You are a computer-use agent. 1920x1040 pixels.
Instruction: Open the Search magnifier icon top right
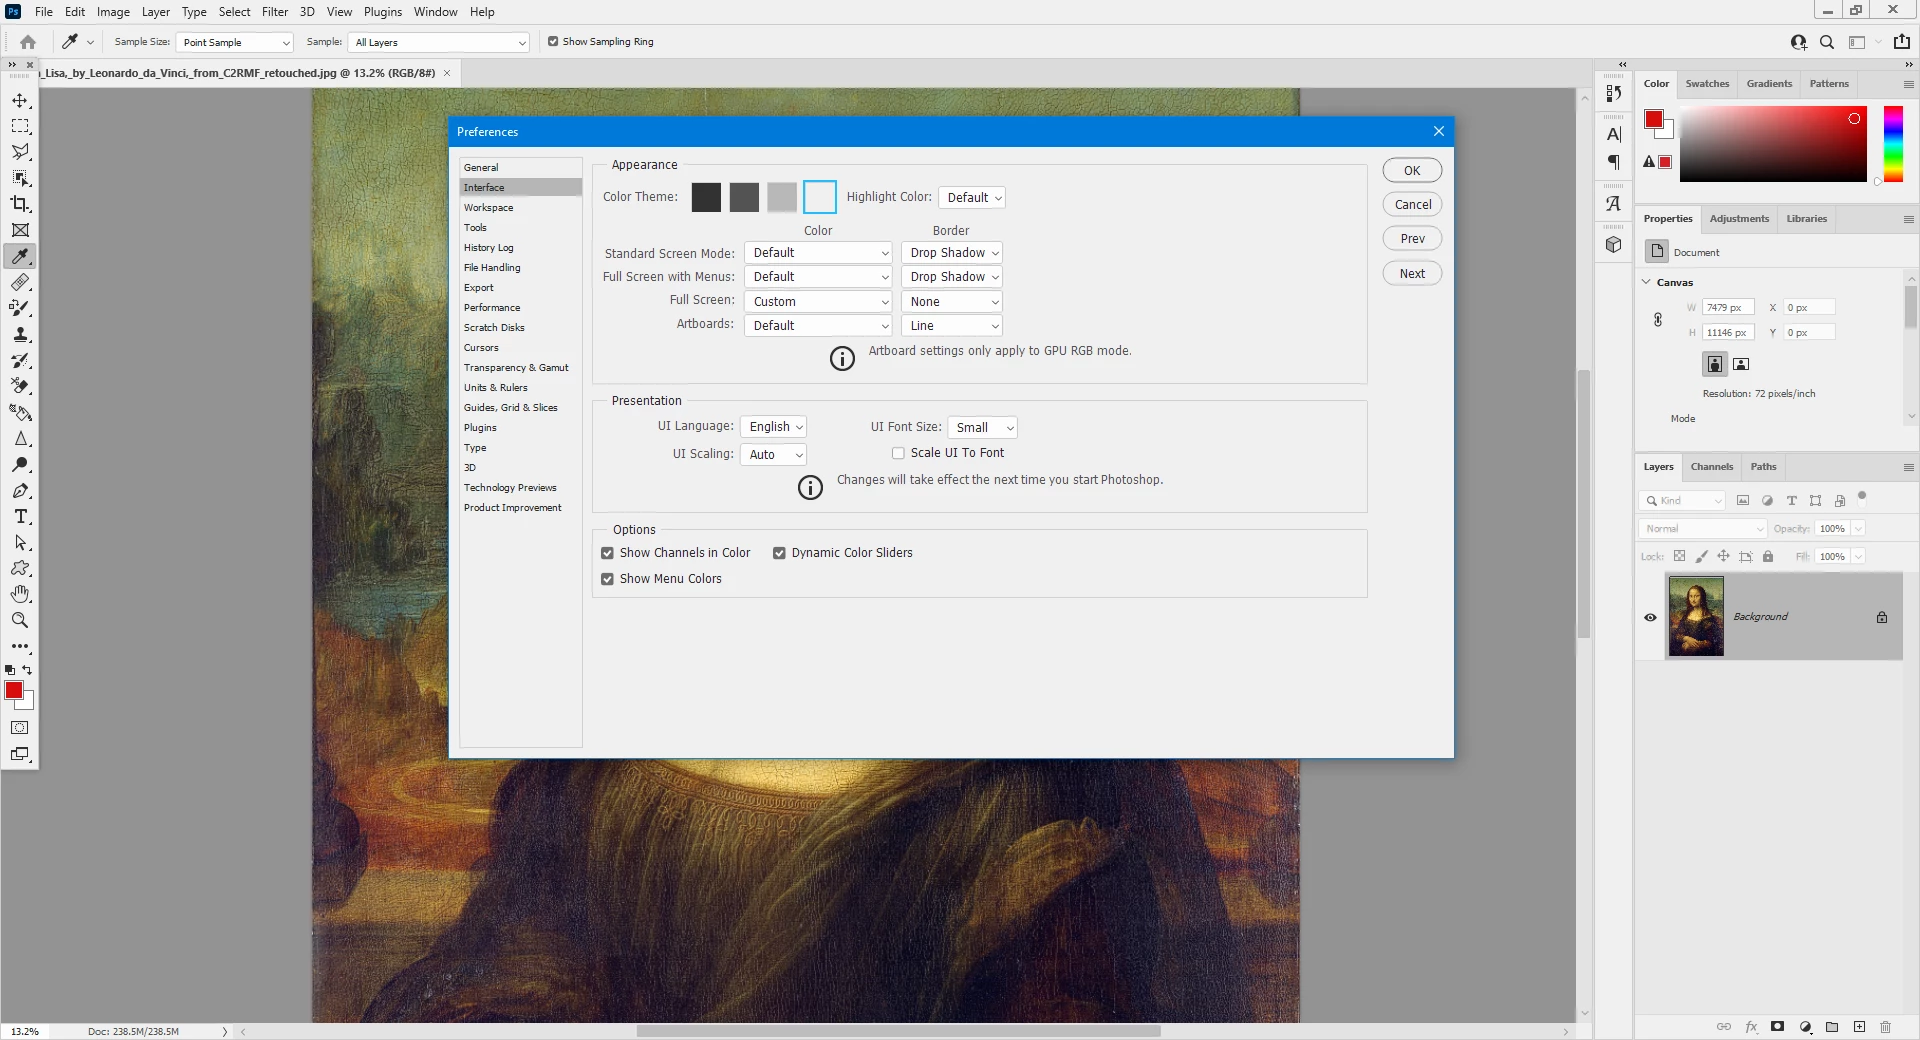1827,42
